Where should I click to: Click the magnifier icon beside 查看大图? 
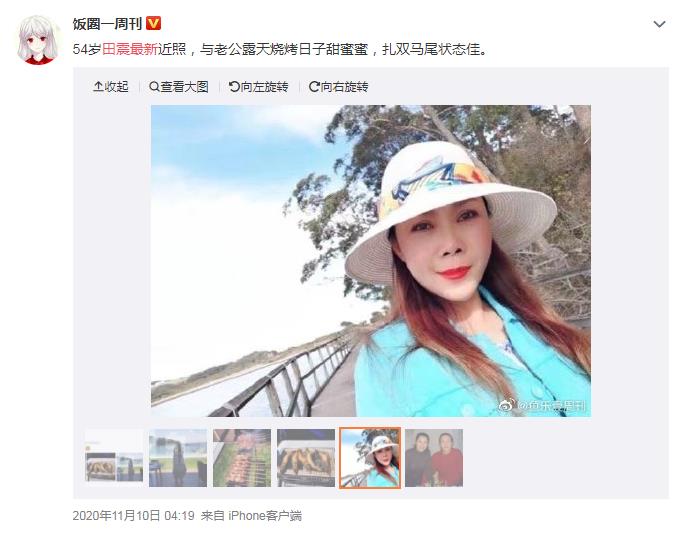click(154, 87)
